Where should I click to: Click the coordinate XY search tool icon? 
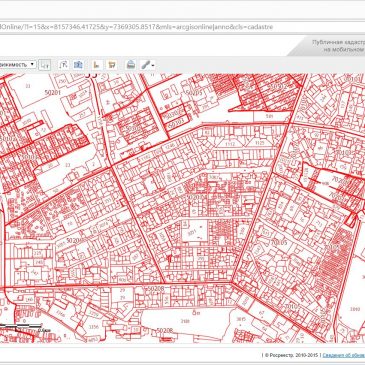pyautogui.click(x=45, y=65)
